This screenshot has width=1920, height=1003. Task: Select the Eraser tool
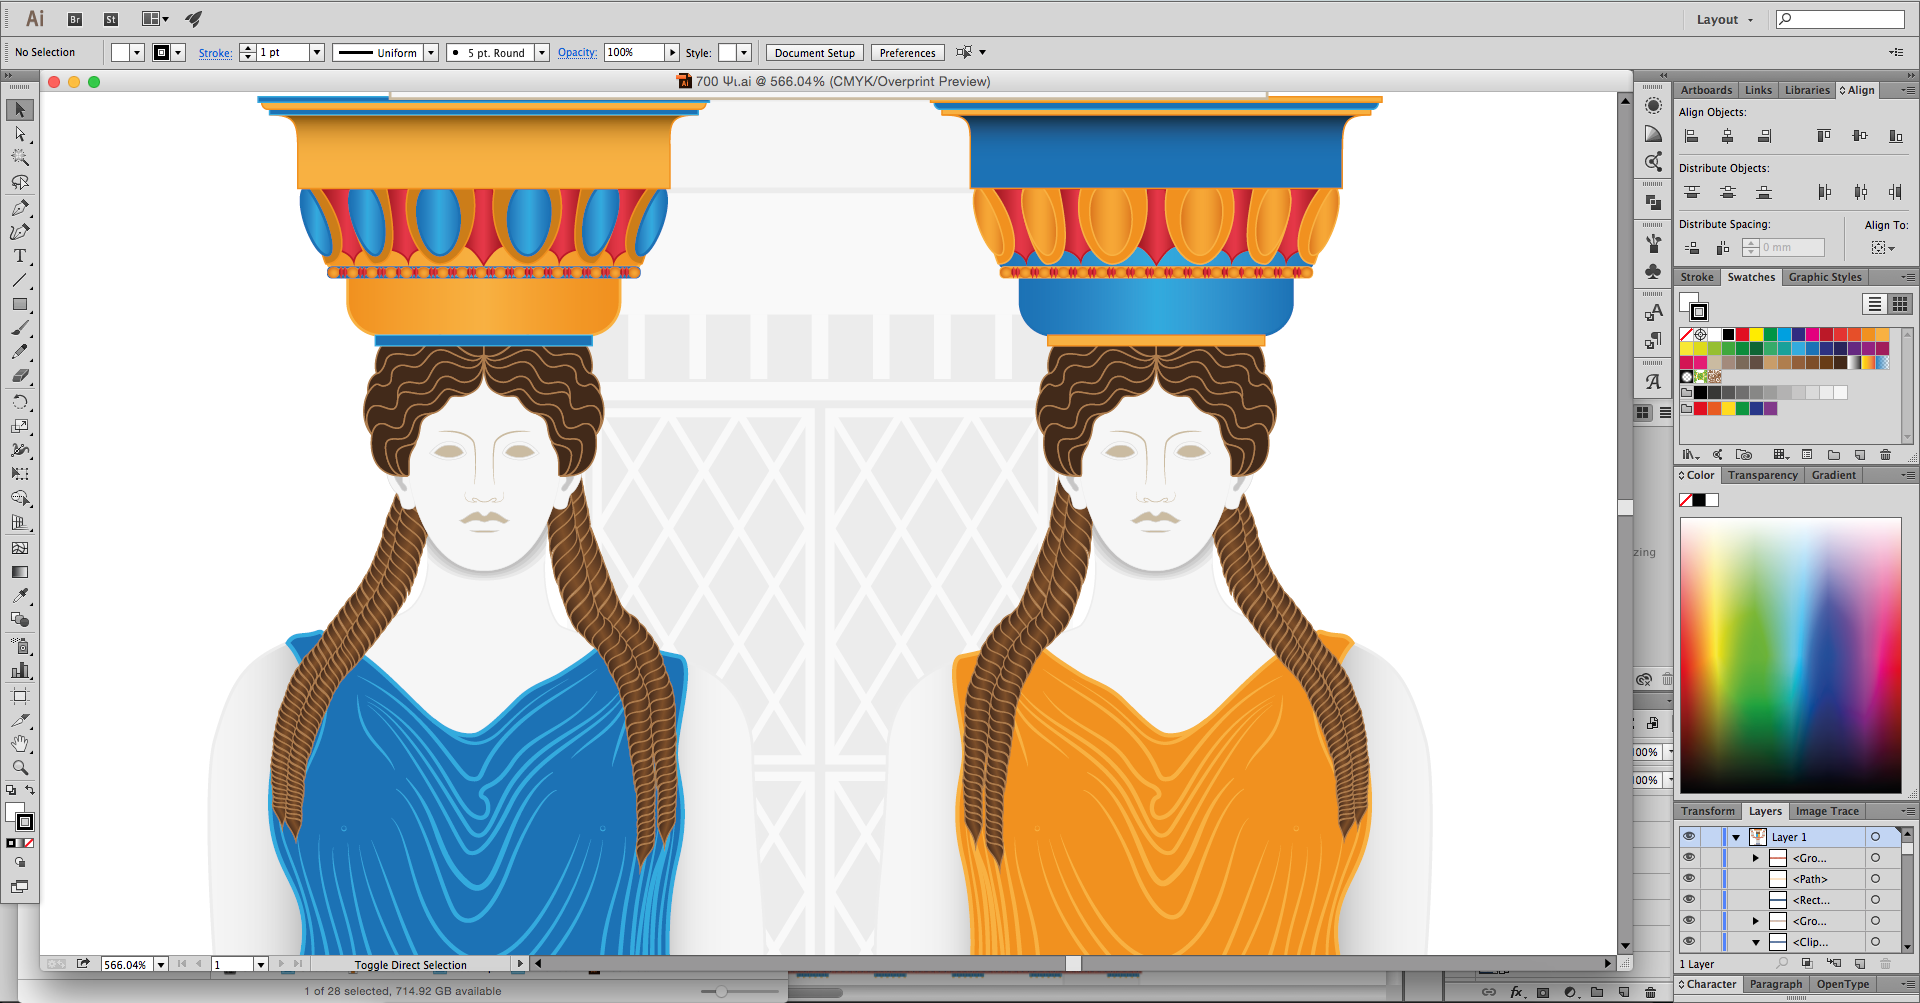click(x=20, y=376)
